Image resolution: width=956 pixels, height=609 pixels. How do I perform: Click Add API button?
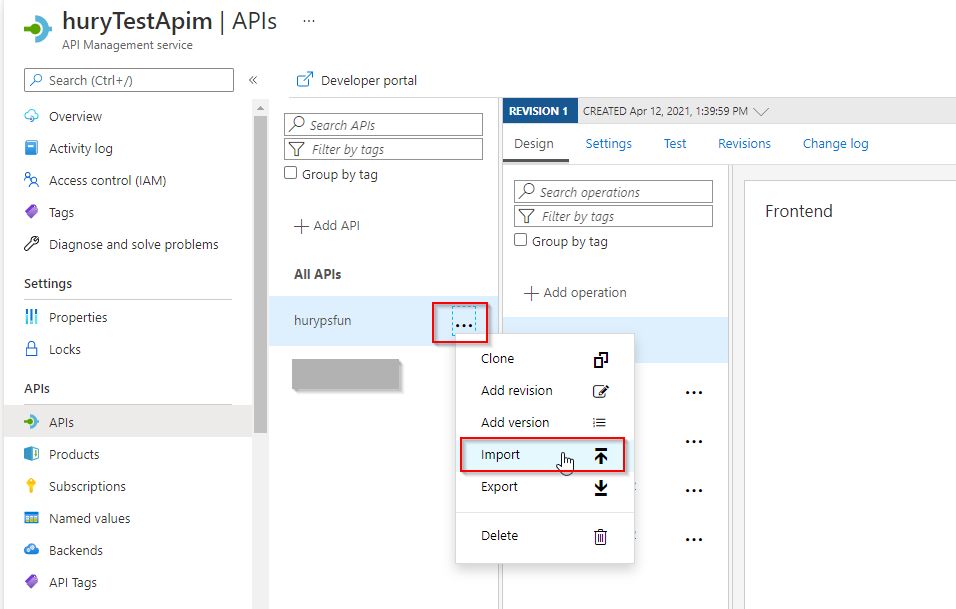pos(327,226)
